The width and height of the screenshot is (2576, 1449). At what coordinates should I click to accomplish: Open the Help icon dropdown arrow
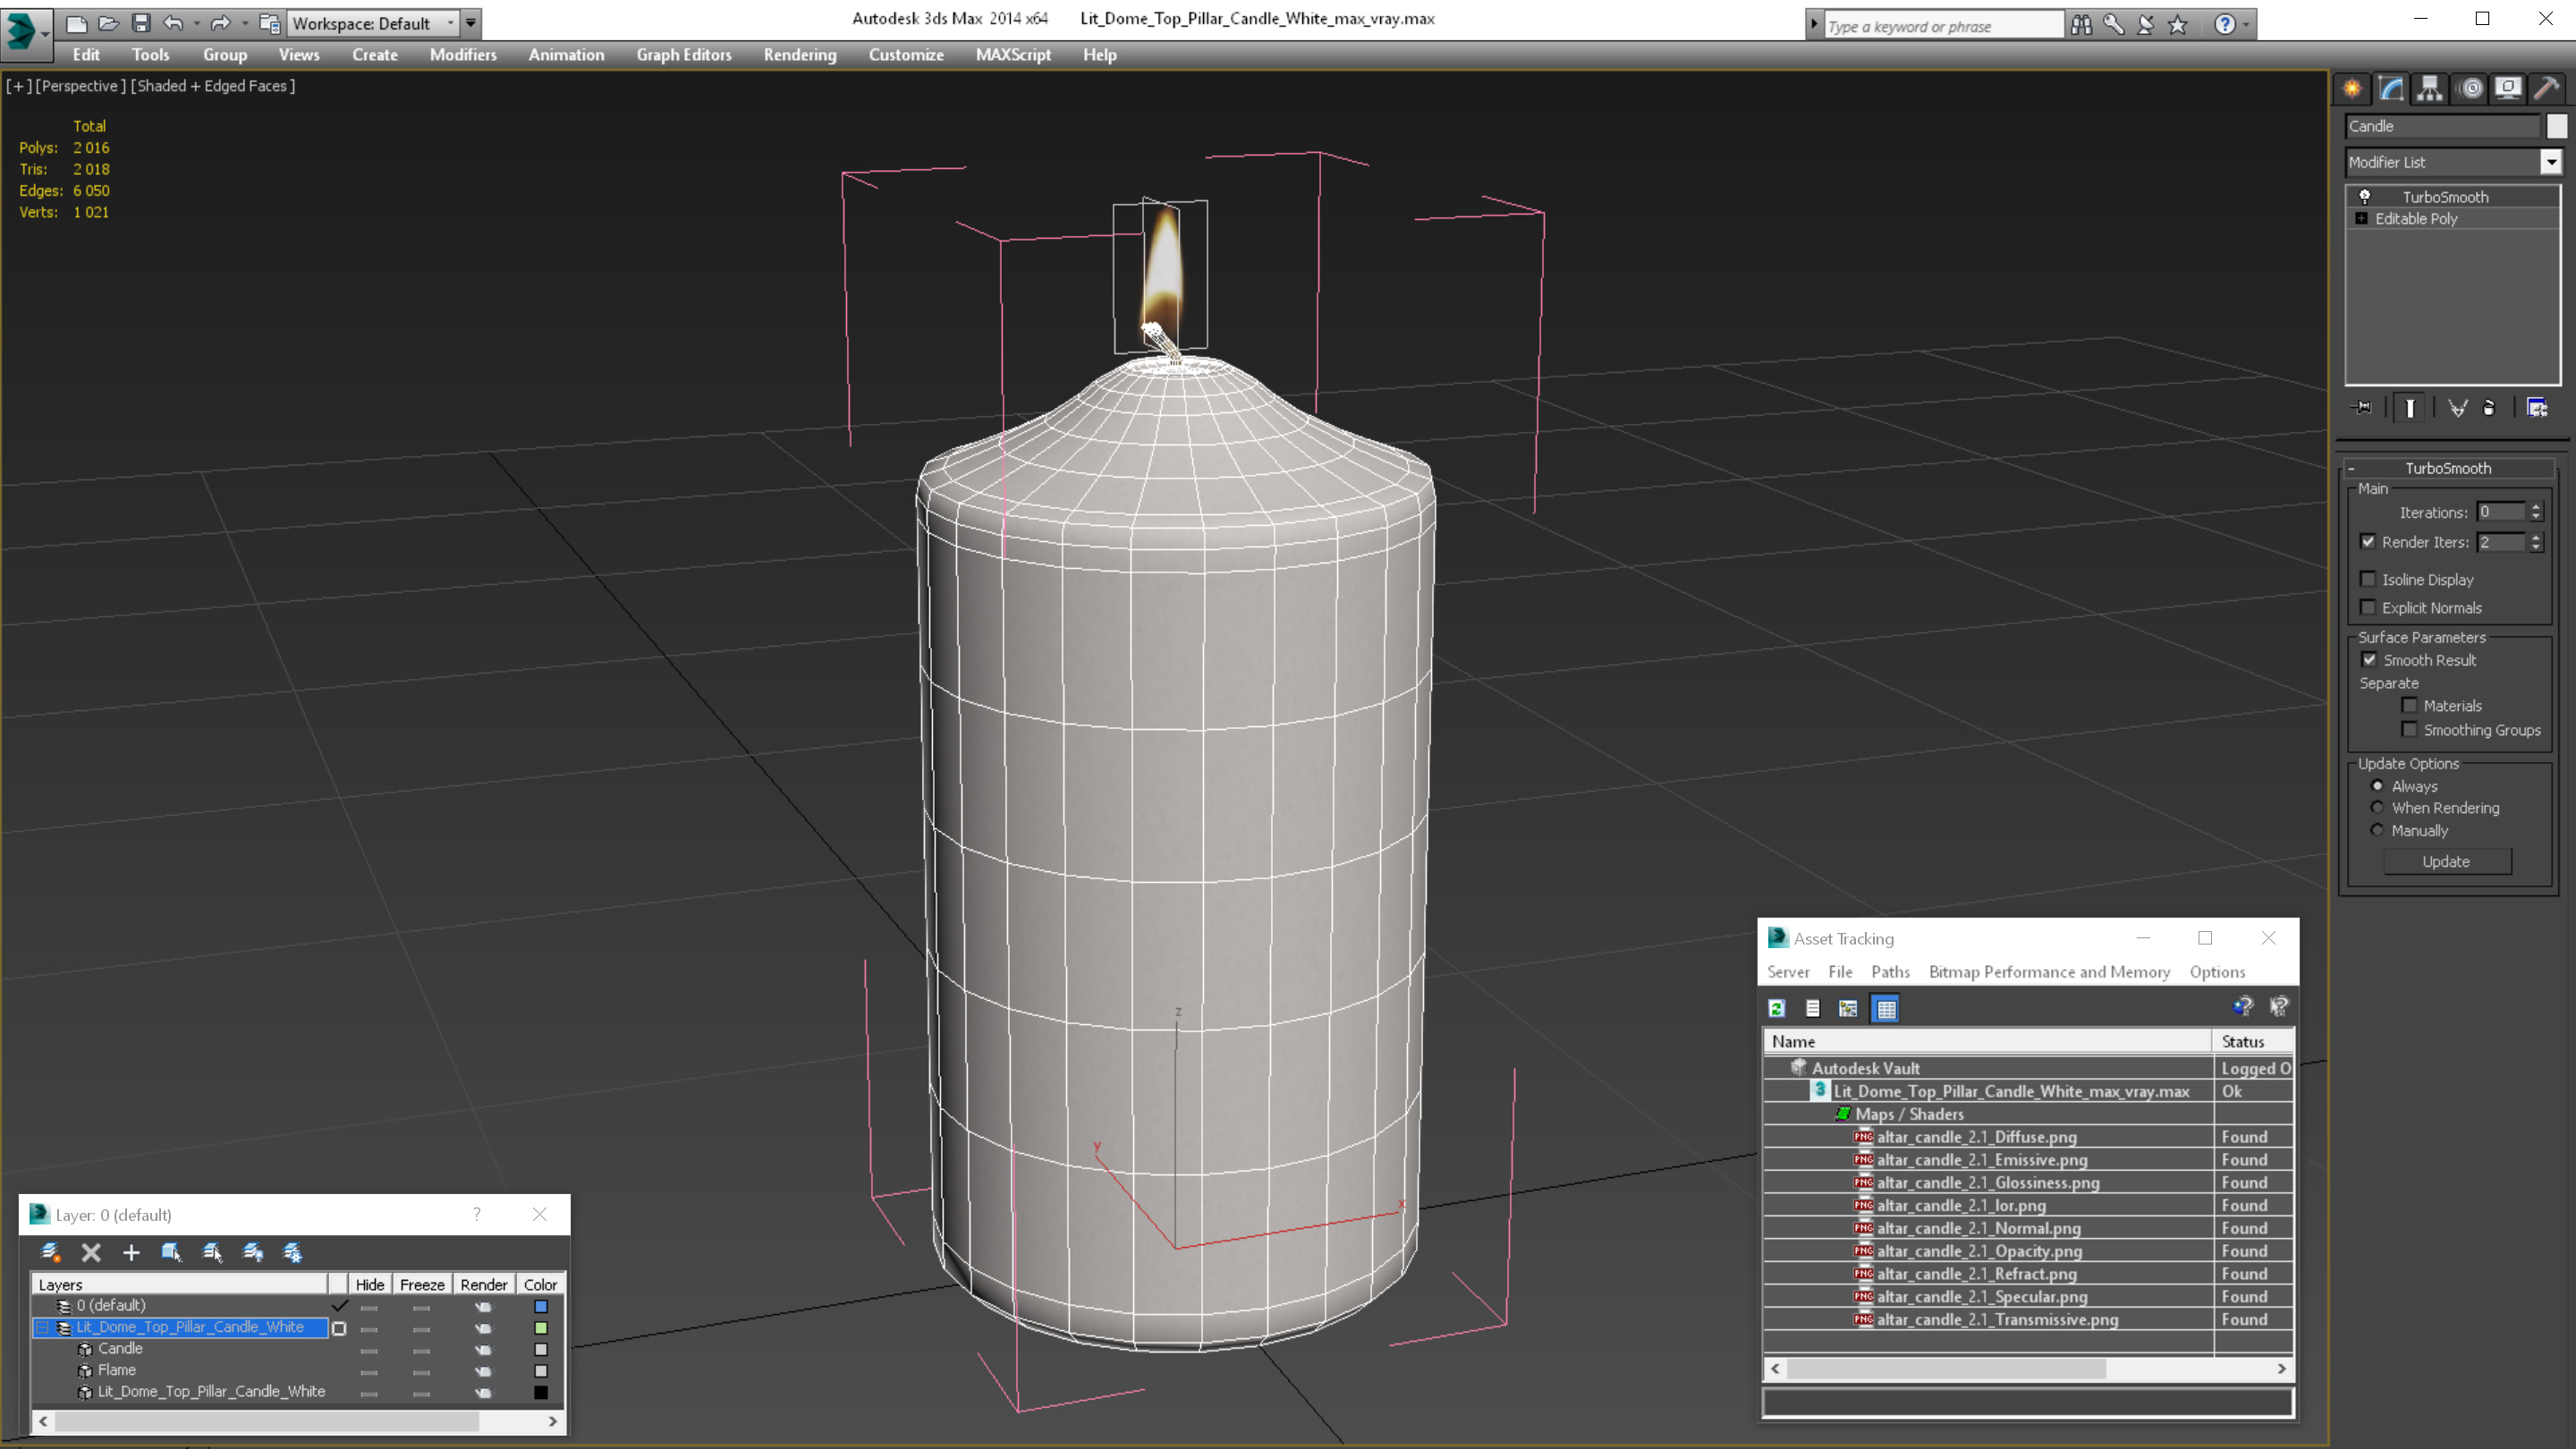(x=2247, y=25)
